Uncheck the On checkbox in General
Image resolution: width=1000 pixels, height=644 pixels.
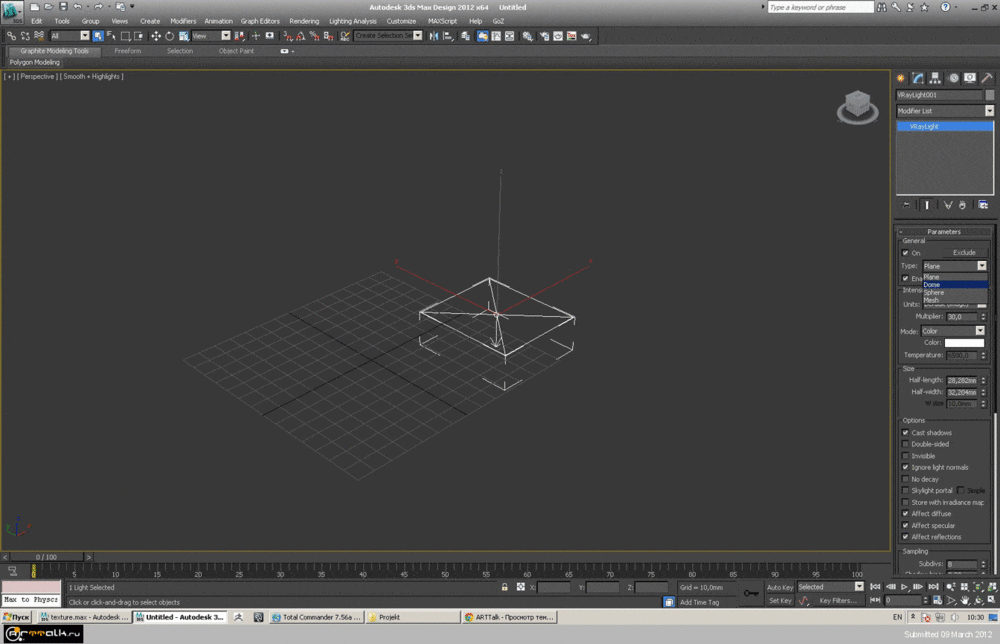tap(905, 253)
